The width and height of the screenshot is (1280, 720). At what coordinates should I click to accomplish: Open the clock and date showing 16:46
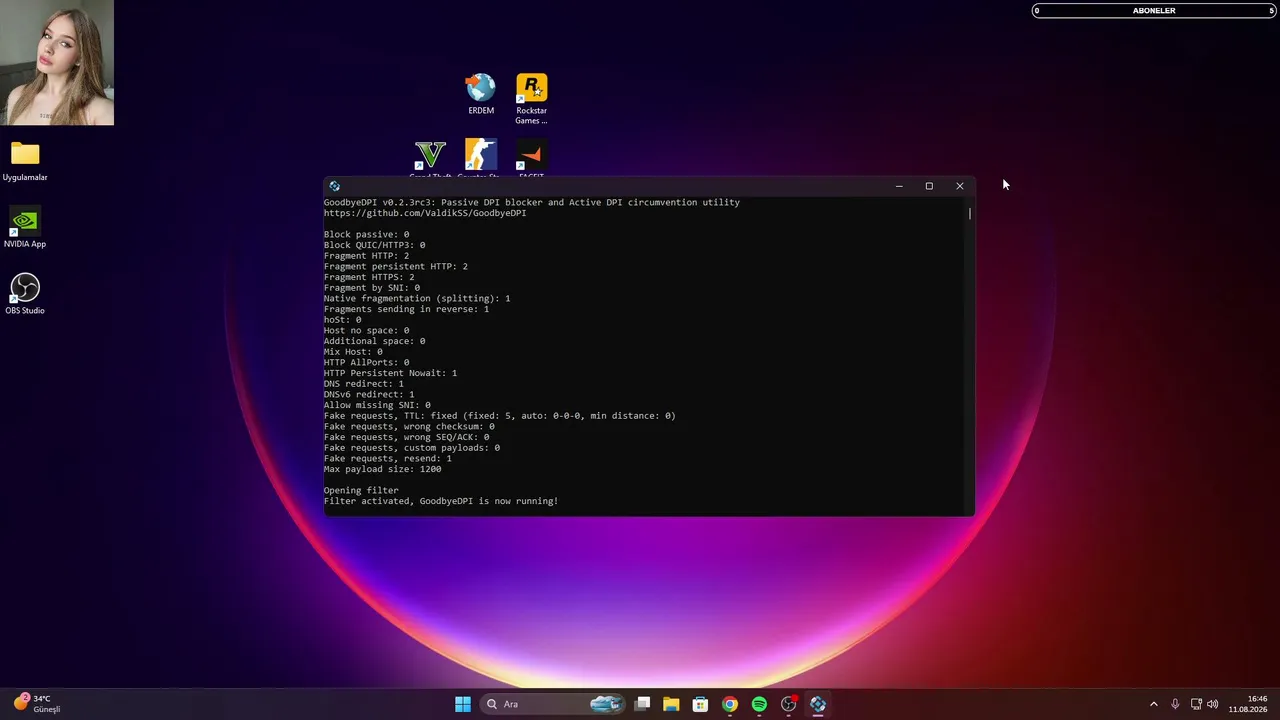pos(1248,704)
